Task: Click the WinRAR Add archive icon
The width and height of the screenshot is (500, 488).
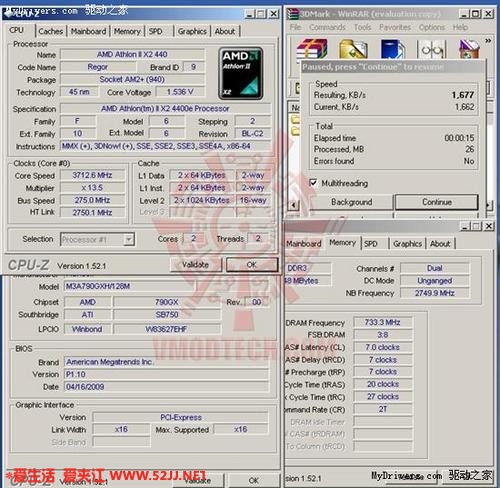Action: click(312, 49)
